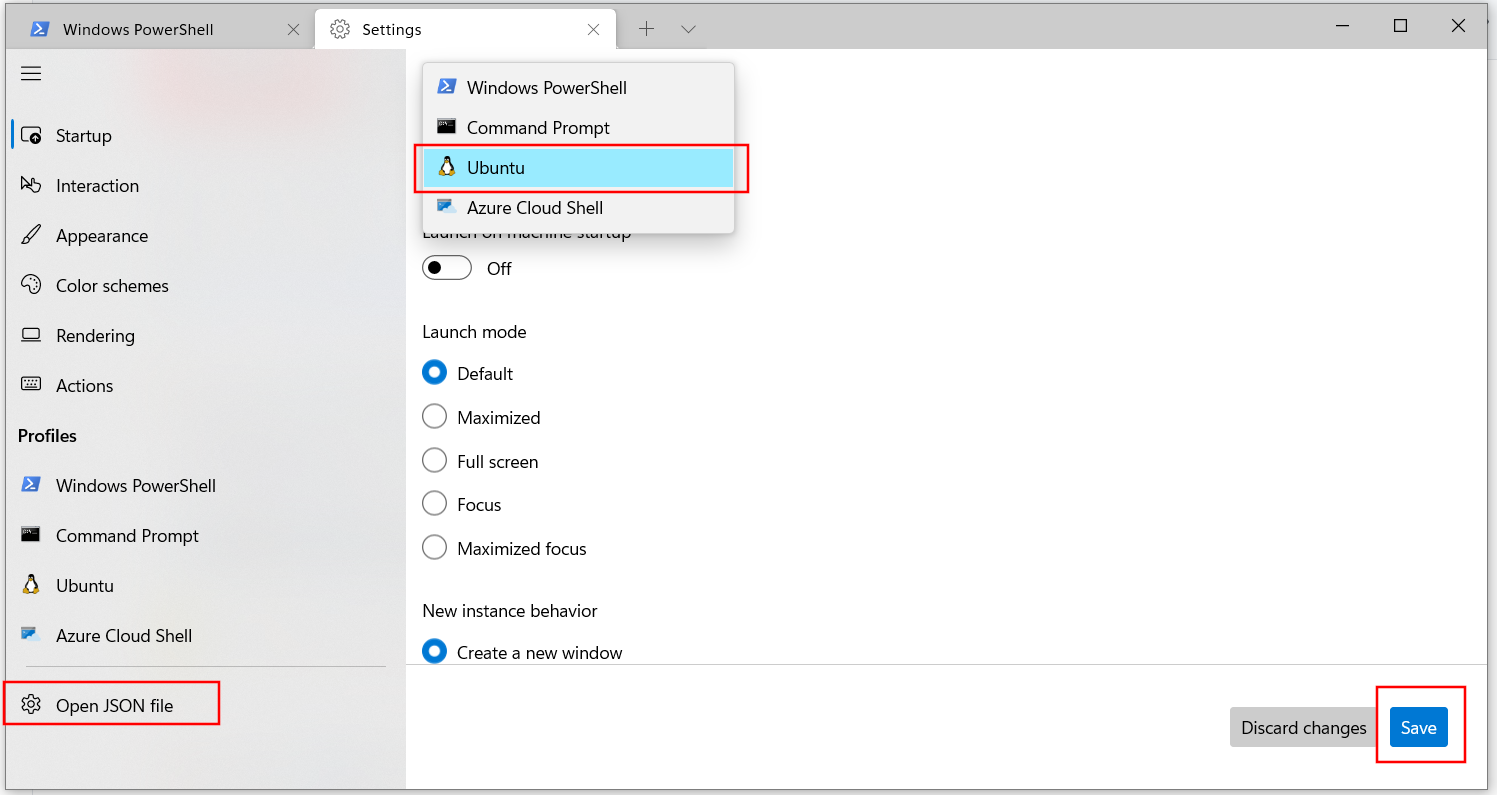Select the Maximized launch mode

[434, 417]
